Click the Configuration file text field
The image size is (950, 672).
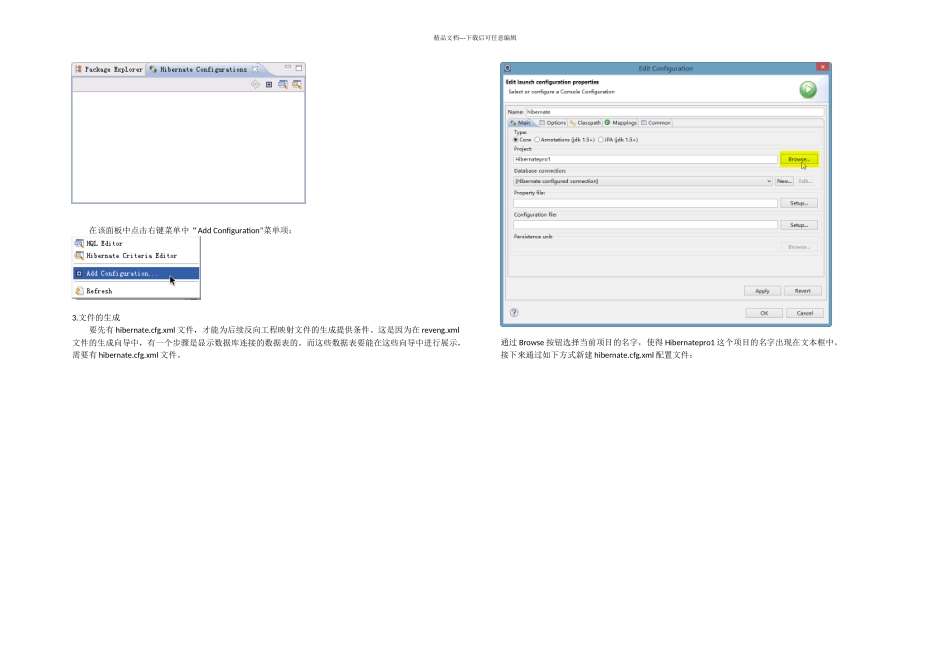[645, 225]
